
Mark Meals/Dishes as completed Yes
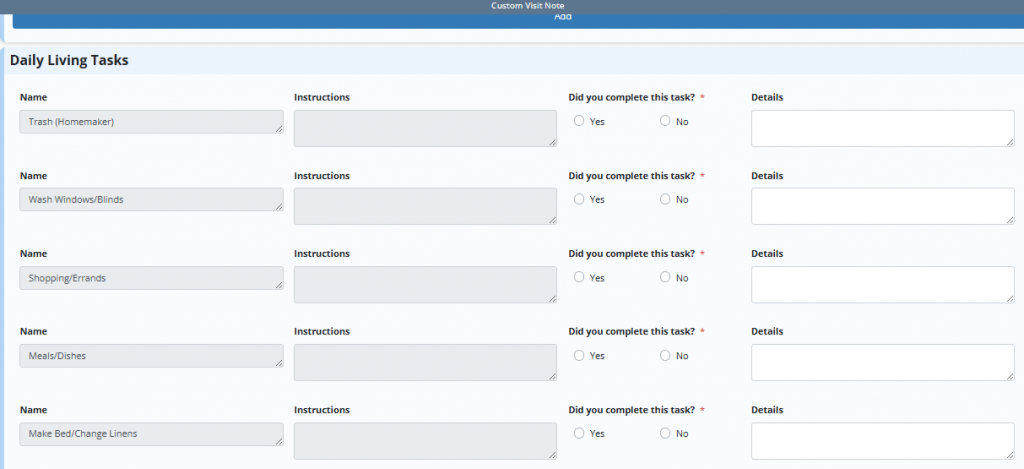click(x=579, y=355)
